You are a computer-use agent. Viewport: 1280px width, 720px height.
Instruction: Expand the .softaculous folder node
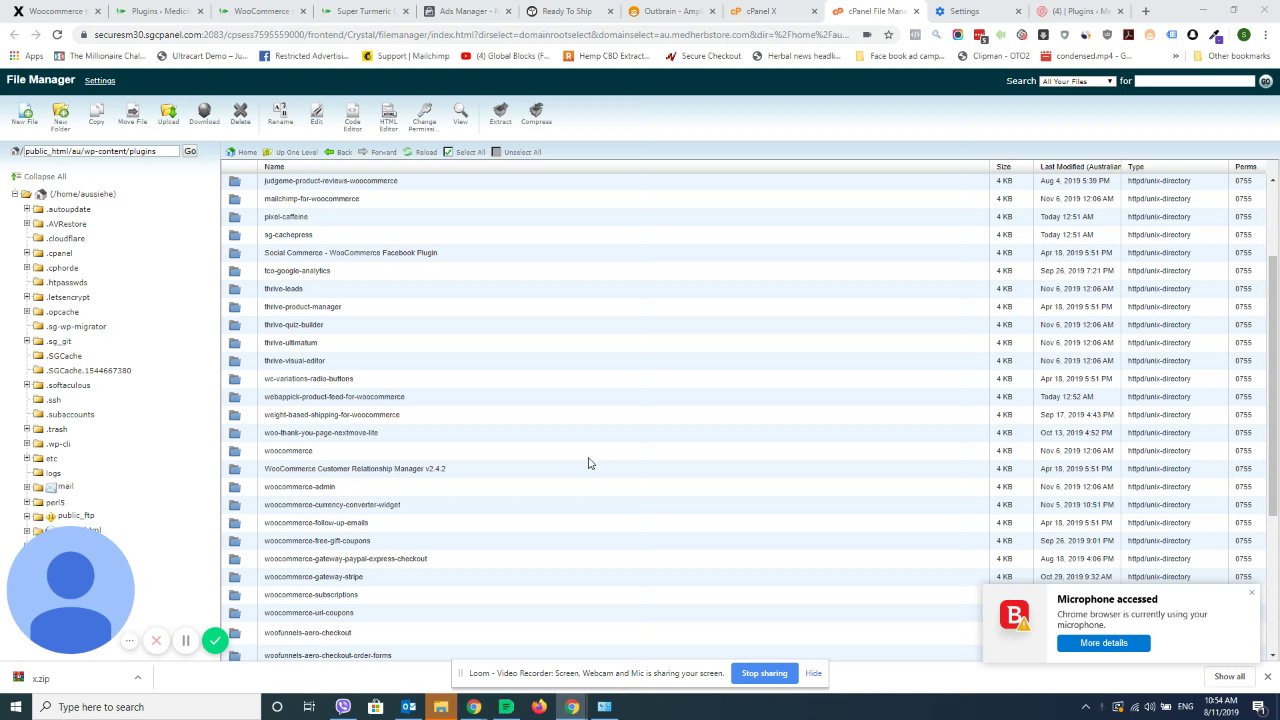27,385
